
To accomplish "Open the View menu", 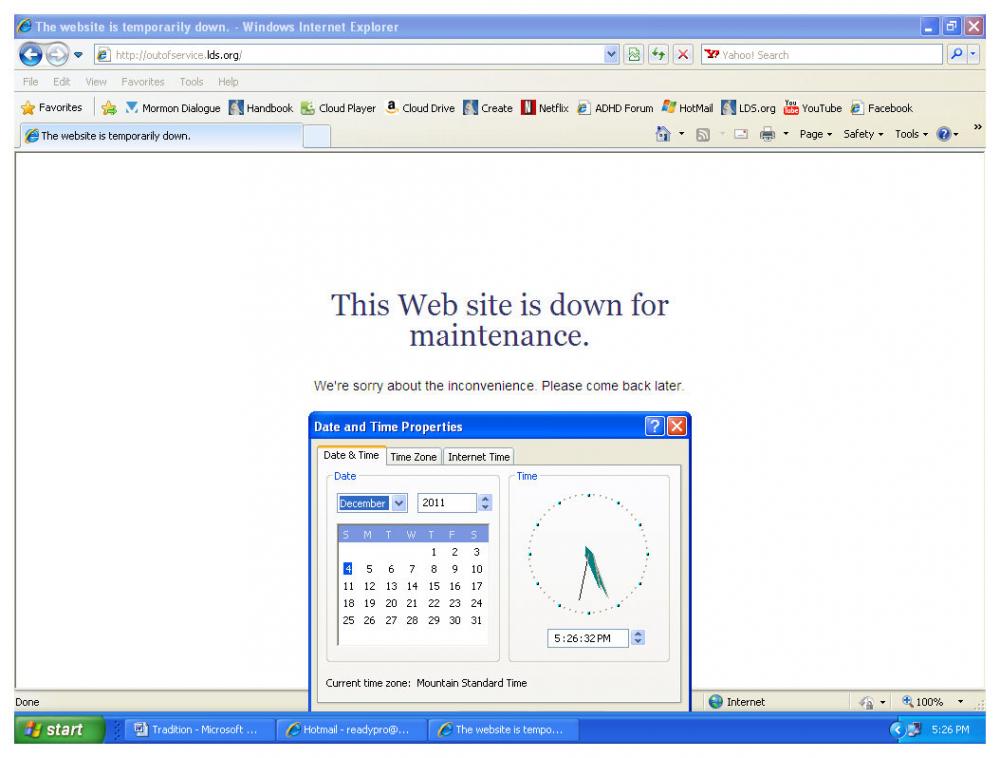I will tap(96, 82).
